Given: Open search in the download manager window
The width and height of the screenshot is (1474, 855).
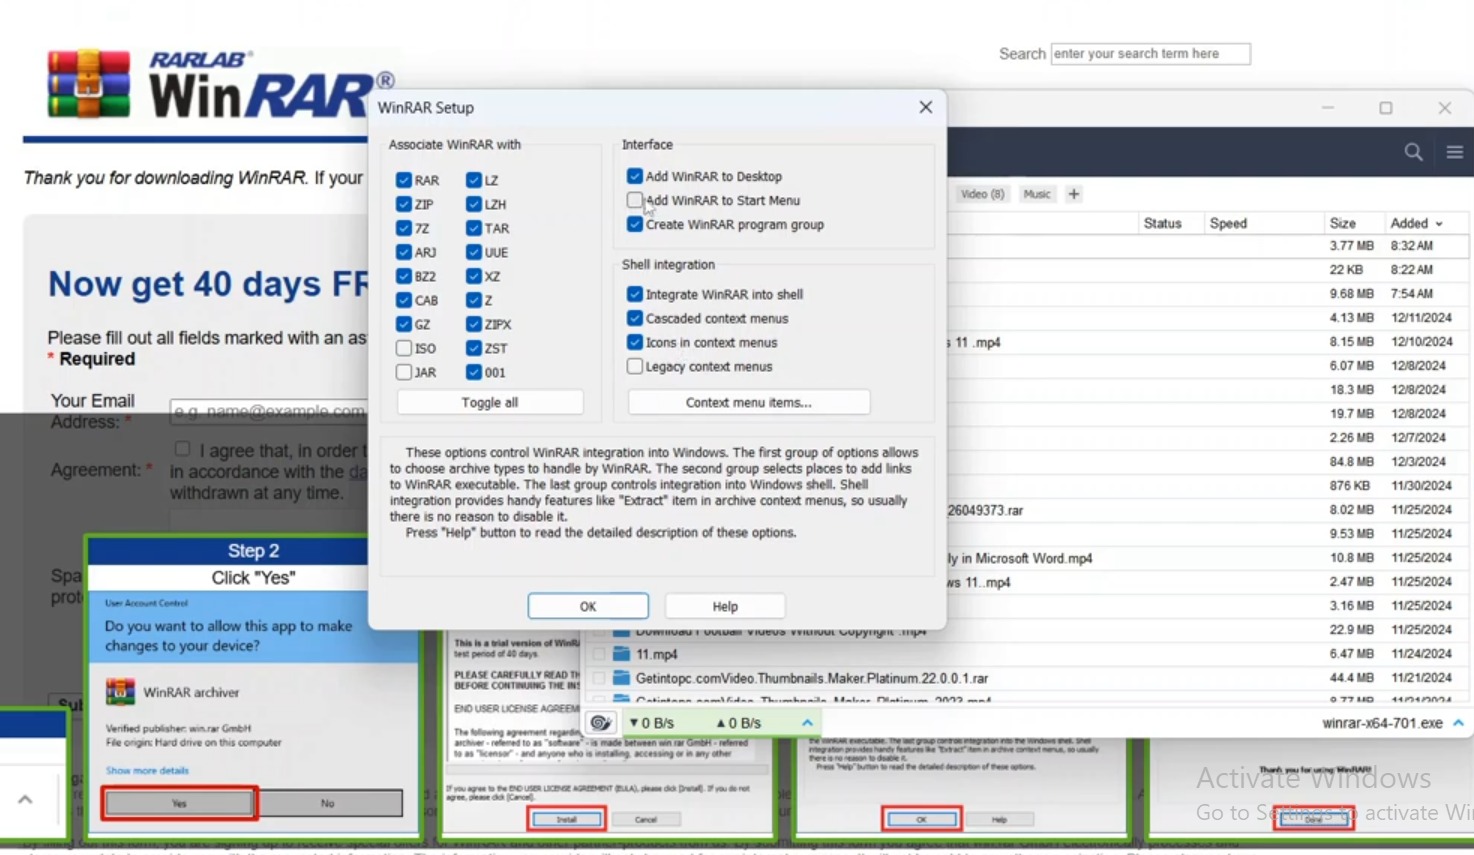Looking at the screenshot, I should pyautogui.click(x=1413, y=152).
